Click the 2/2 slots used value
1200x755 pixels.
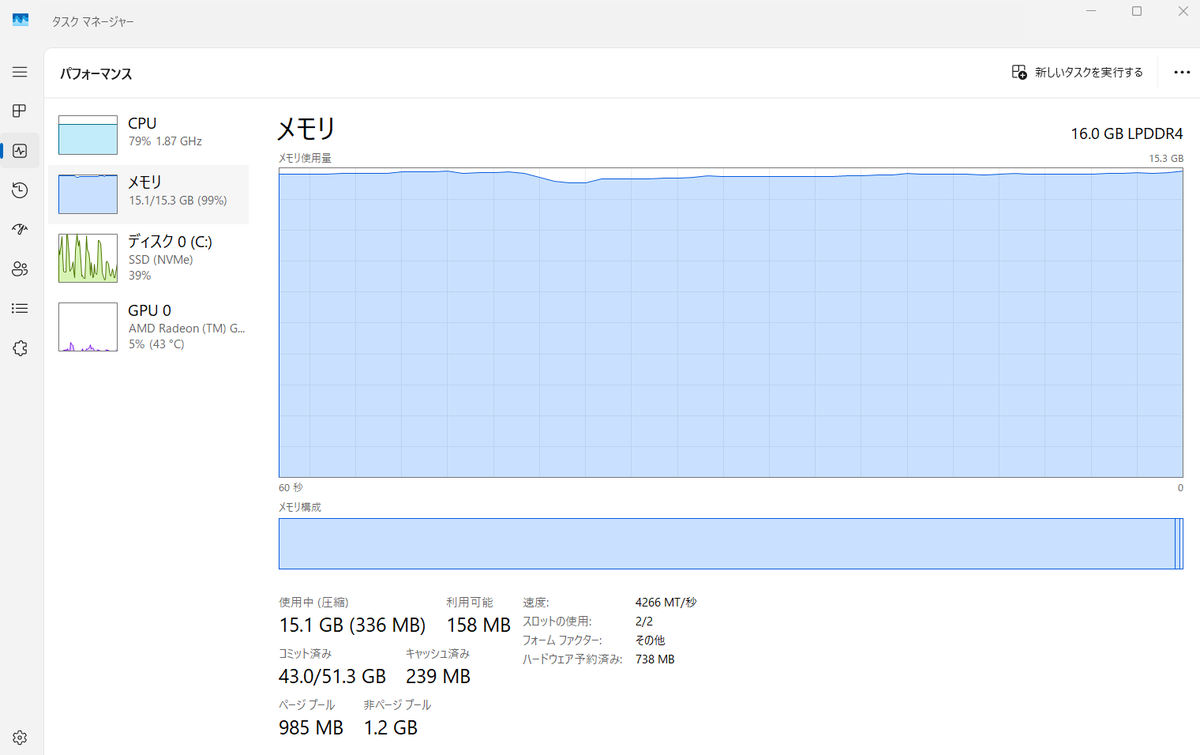point(644,621)
